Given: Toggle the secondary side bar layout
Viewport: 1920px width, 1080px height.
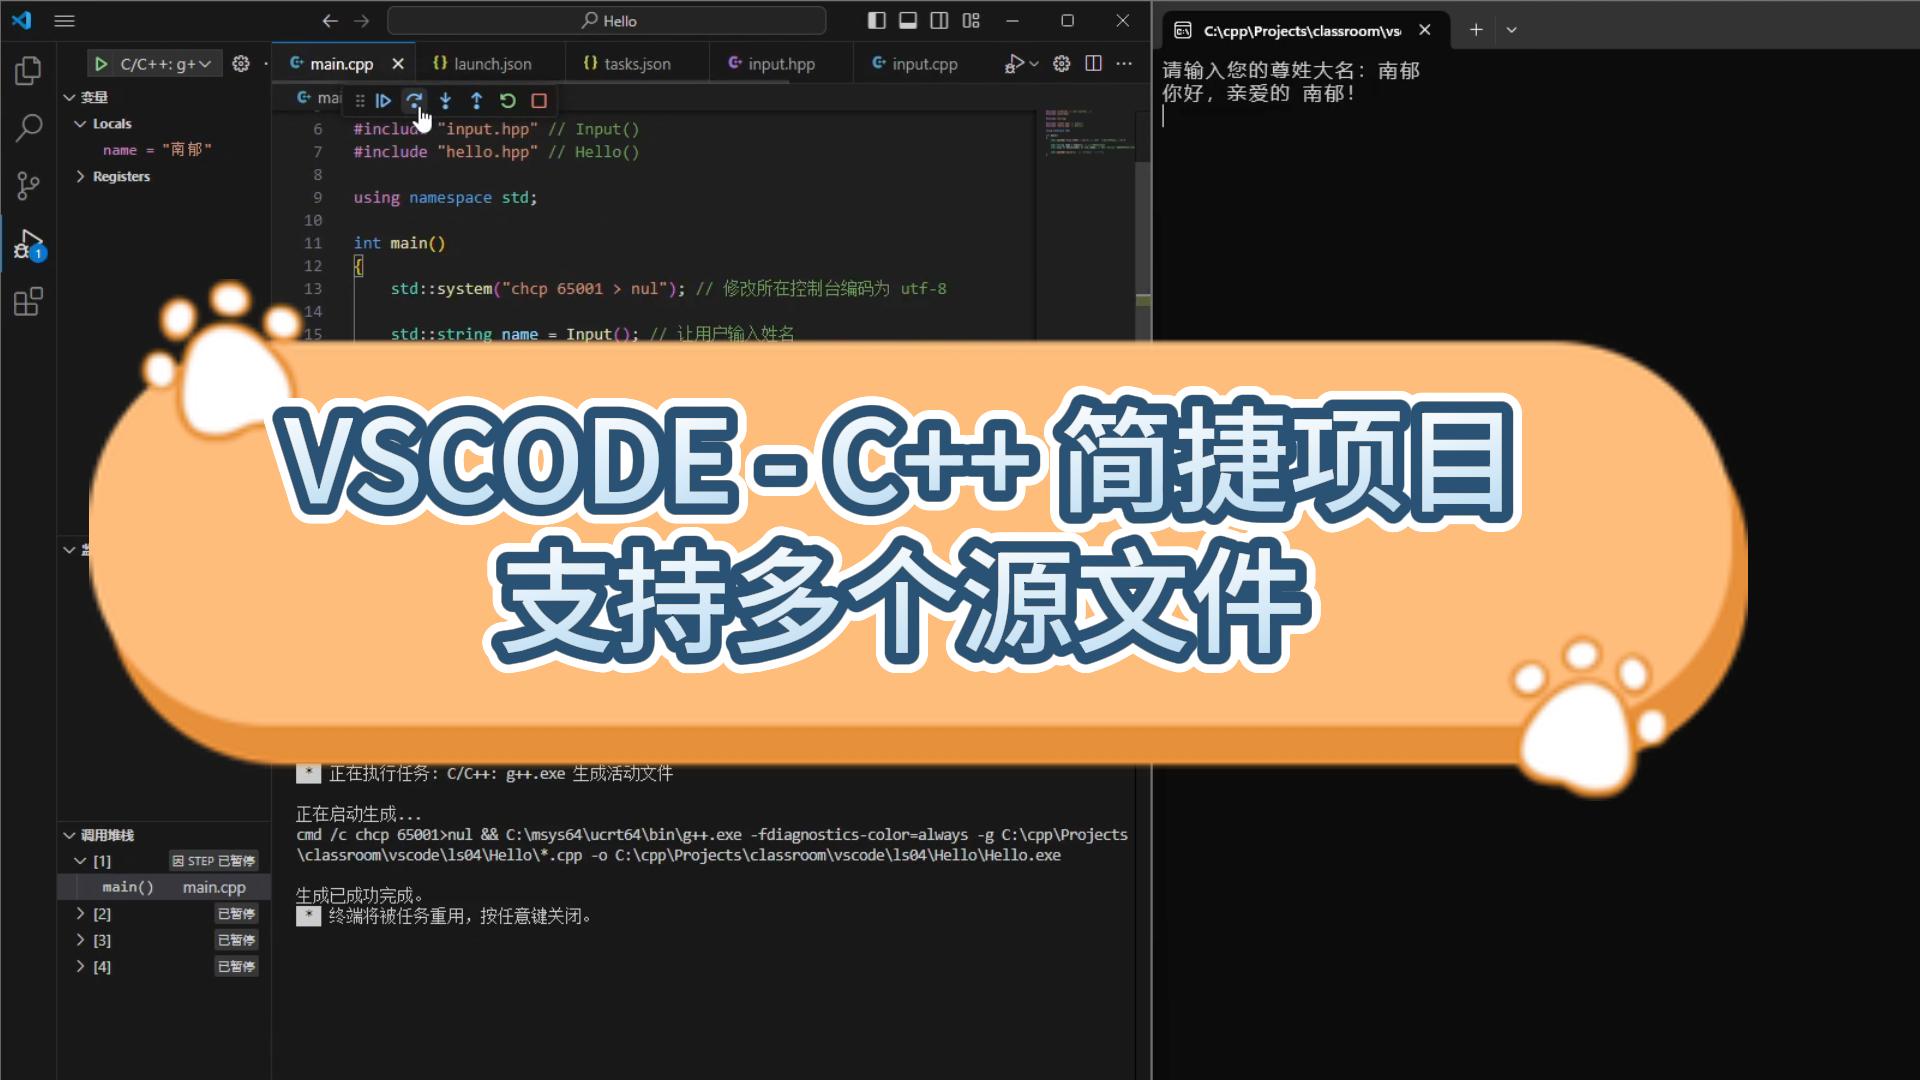Looking at the screenshot, I should tap(939, 20).
